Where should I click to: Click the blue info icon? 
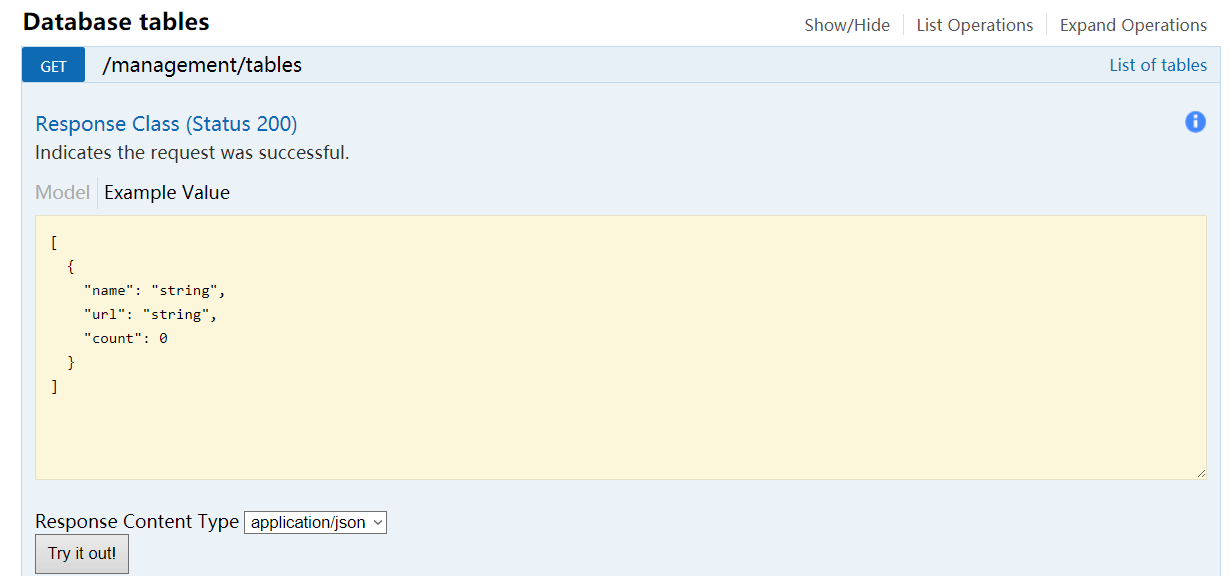tap(1195, 122)
